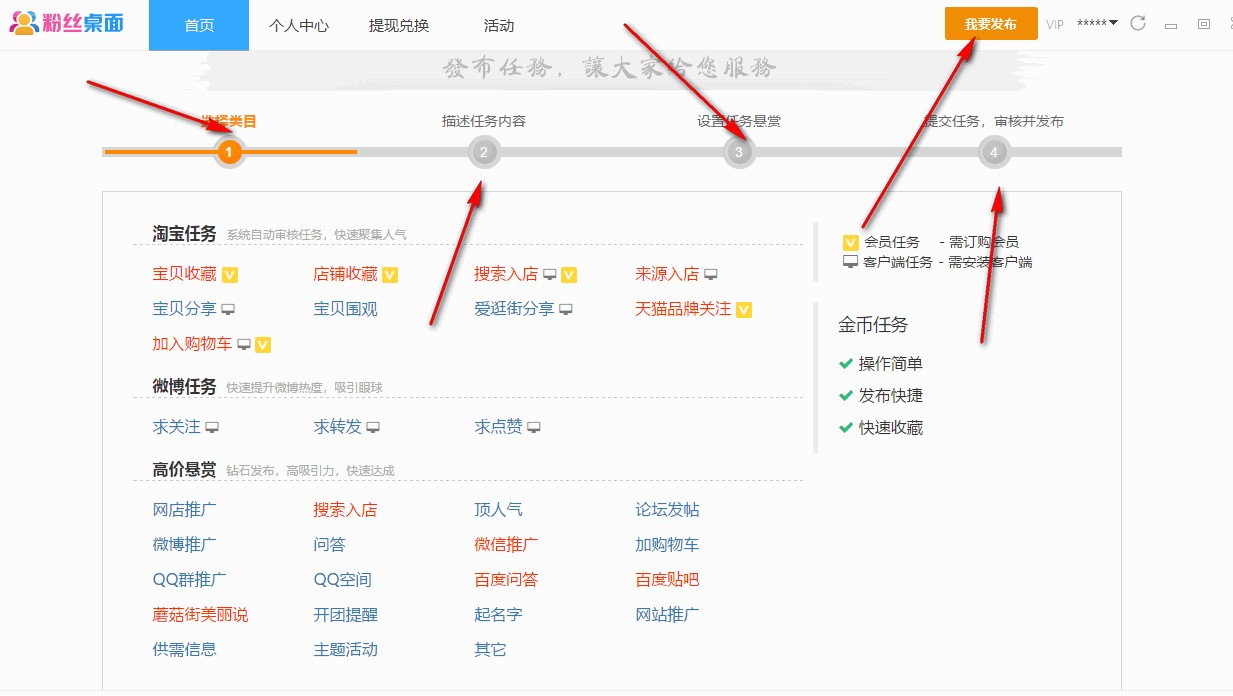Open the 百度贴吧 bounty category

(x=668, y=581)
